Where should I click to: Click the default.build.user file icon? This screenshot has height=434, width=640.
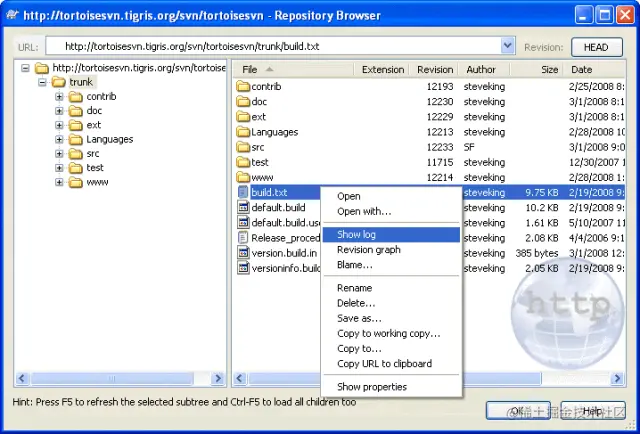click(243, 223)
